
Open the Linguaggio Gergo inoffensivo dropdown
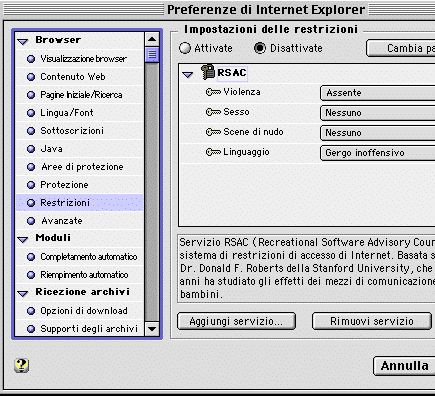point(377,153)
